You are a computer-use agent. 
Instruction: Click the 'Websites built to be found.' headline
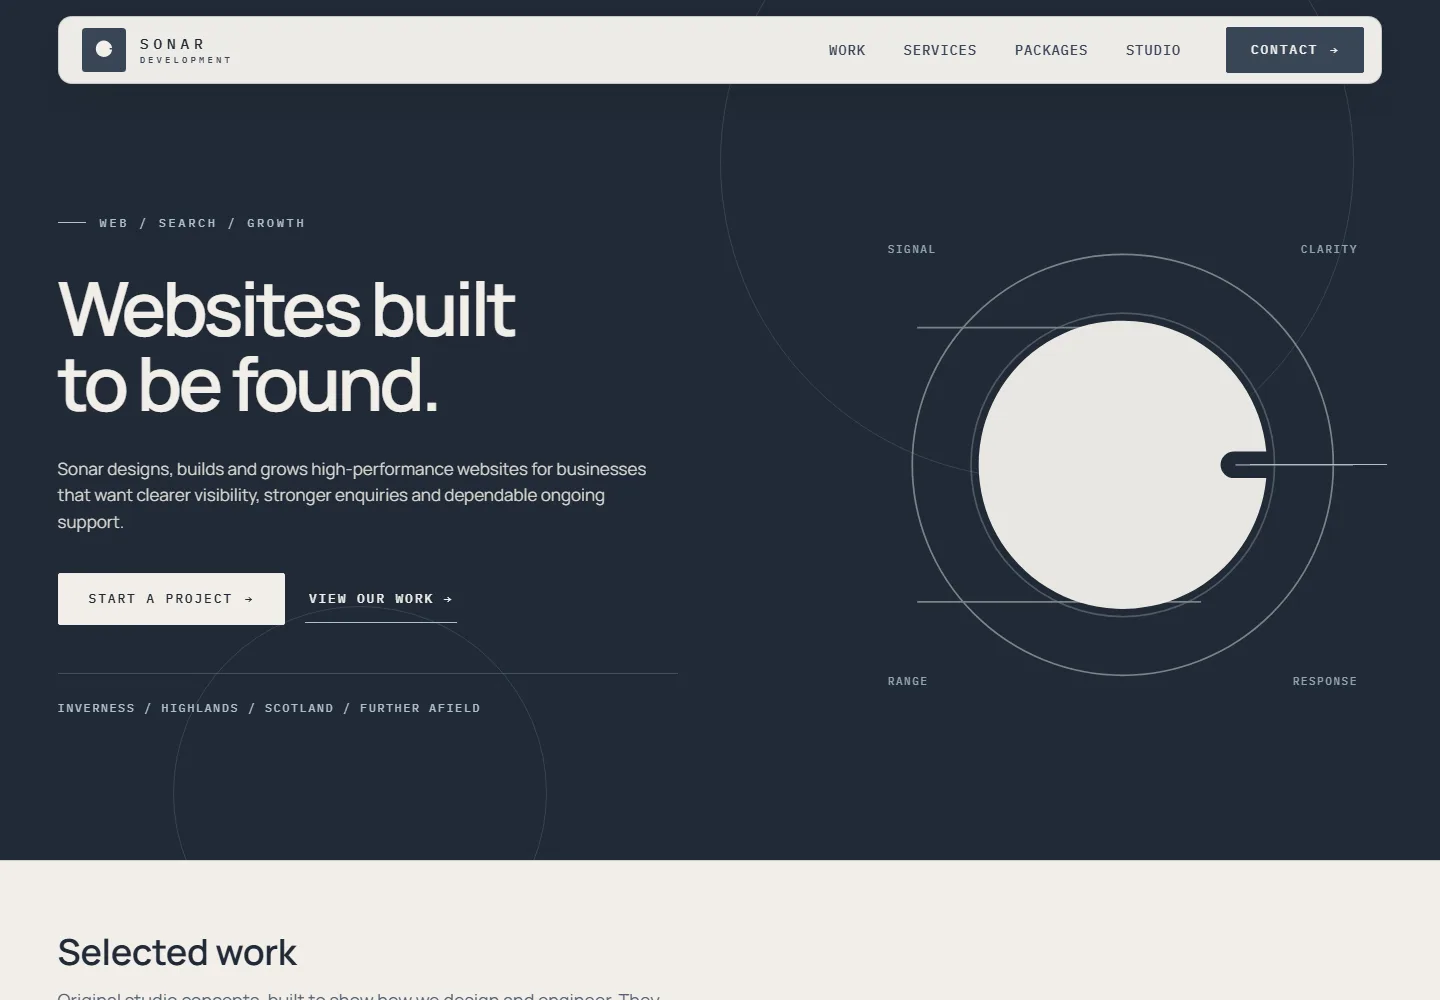click(x=286, y=346)
